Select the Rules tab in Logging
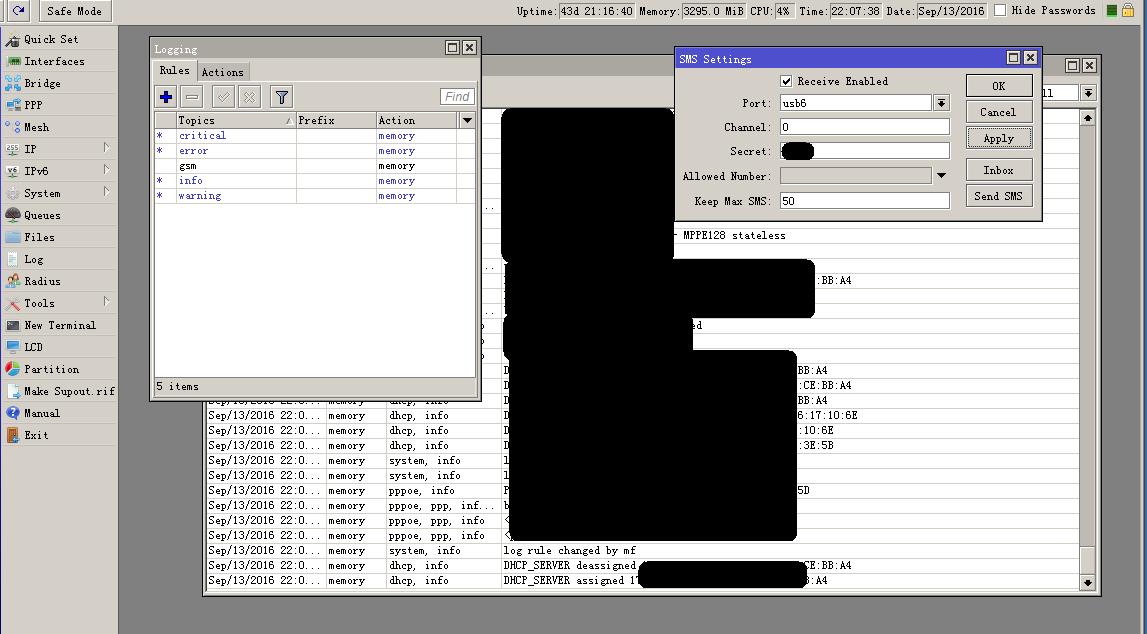 pyautogui.click(x=175, y=71)
